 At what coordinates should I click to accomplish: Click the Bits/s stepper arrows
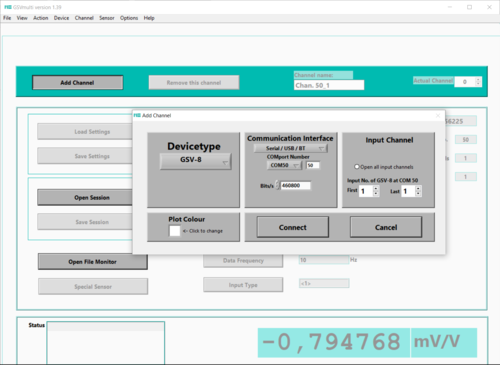(x=277, y=185)
